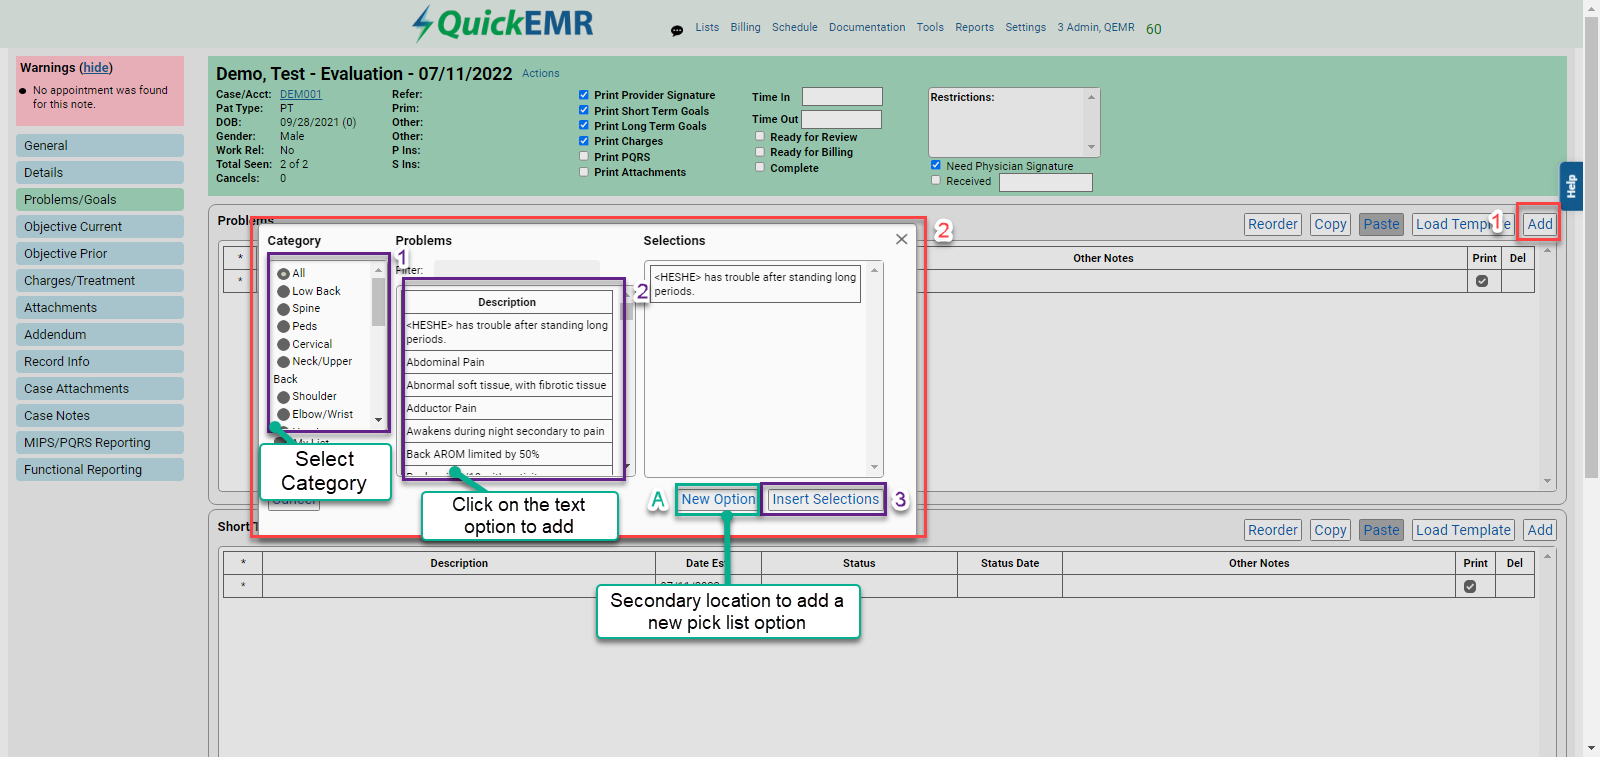Enable Print PQRS checkbox
1600x757 pixels.
tap(584, 156)
